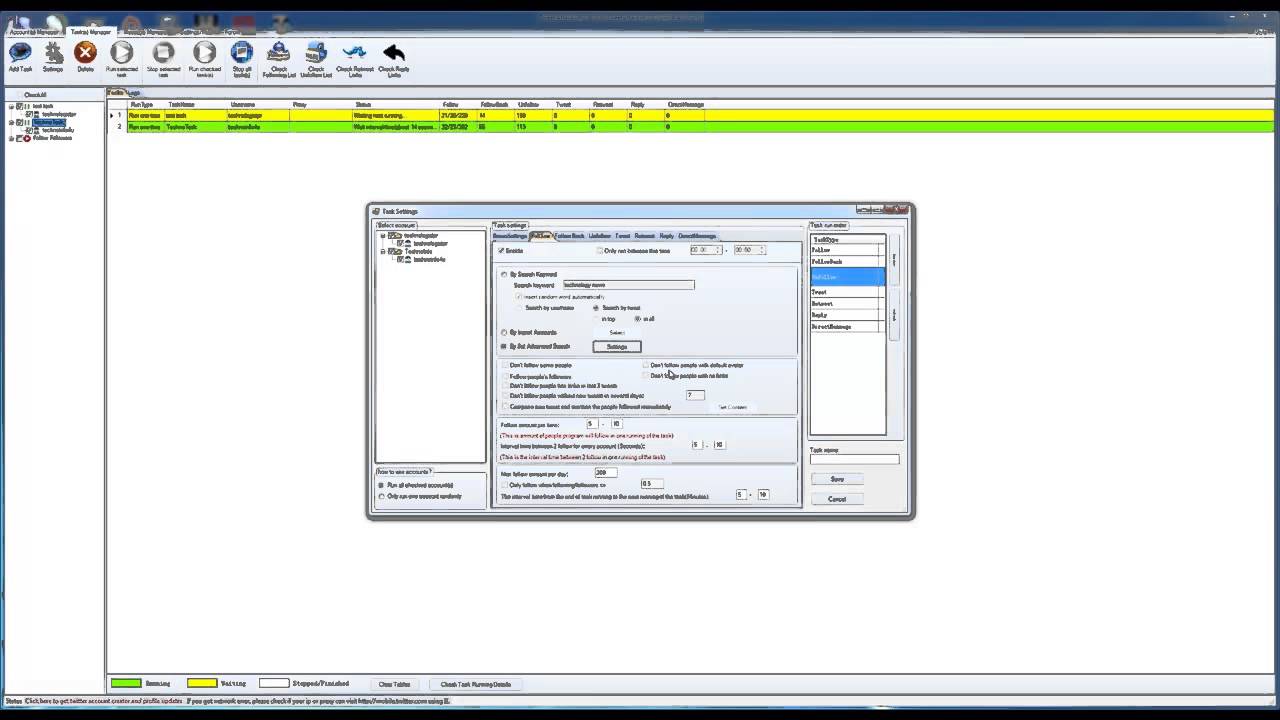Click the Check Following List icon
The image size is (1280, 720).
point(279,54)
